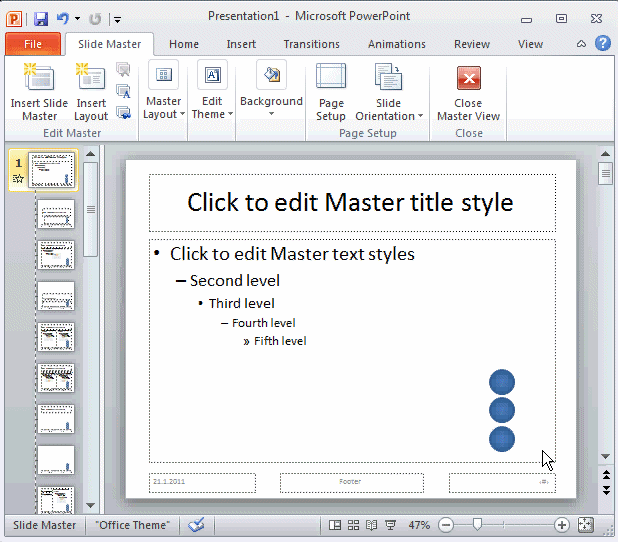Image resolution: width=618 pixels, height=542 pixels.
Task: Click the fit slide to window icon
Action: click(586, 525)
